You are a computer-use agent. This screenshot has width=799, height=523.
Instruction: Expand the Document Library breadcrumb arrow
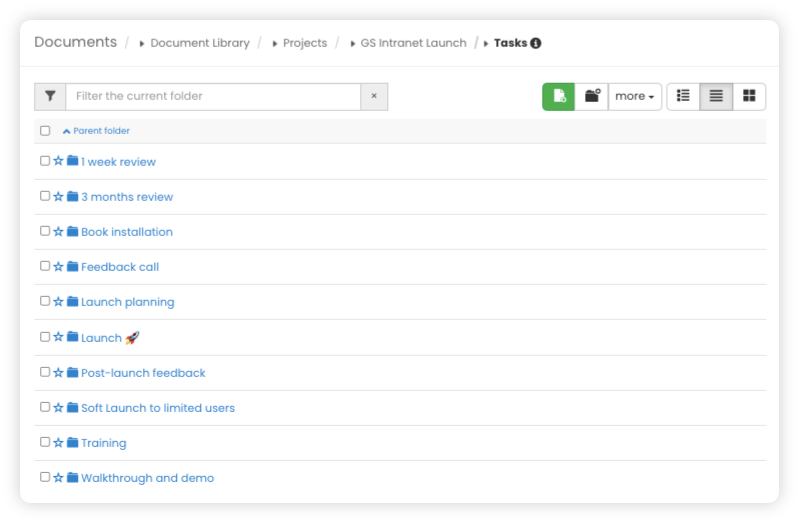pyautogui.click(x=142, y=44)
